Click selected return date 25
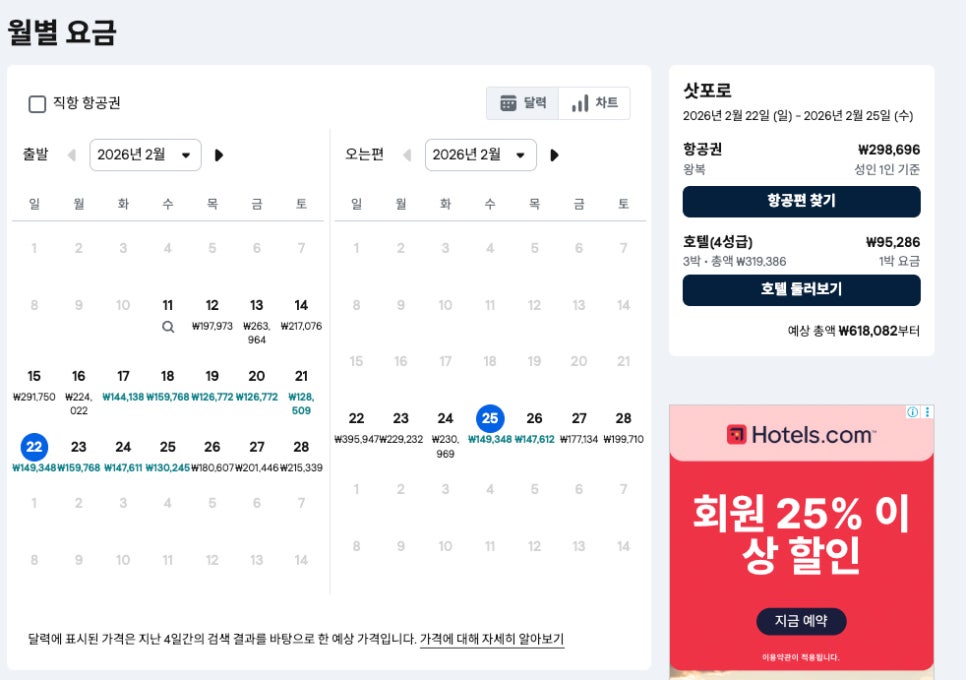 [490, 419]
